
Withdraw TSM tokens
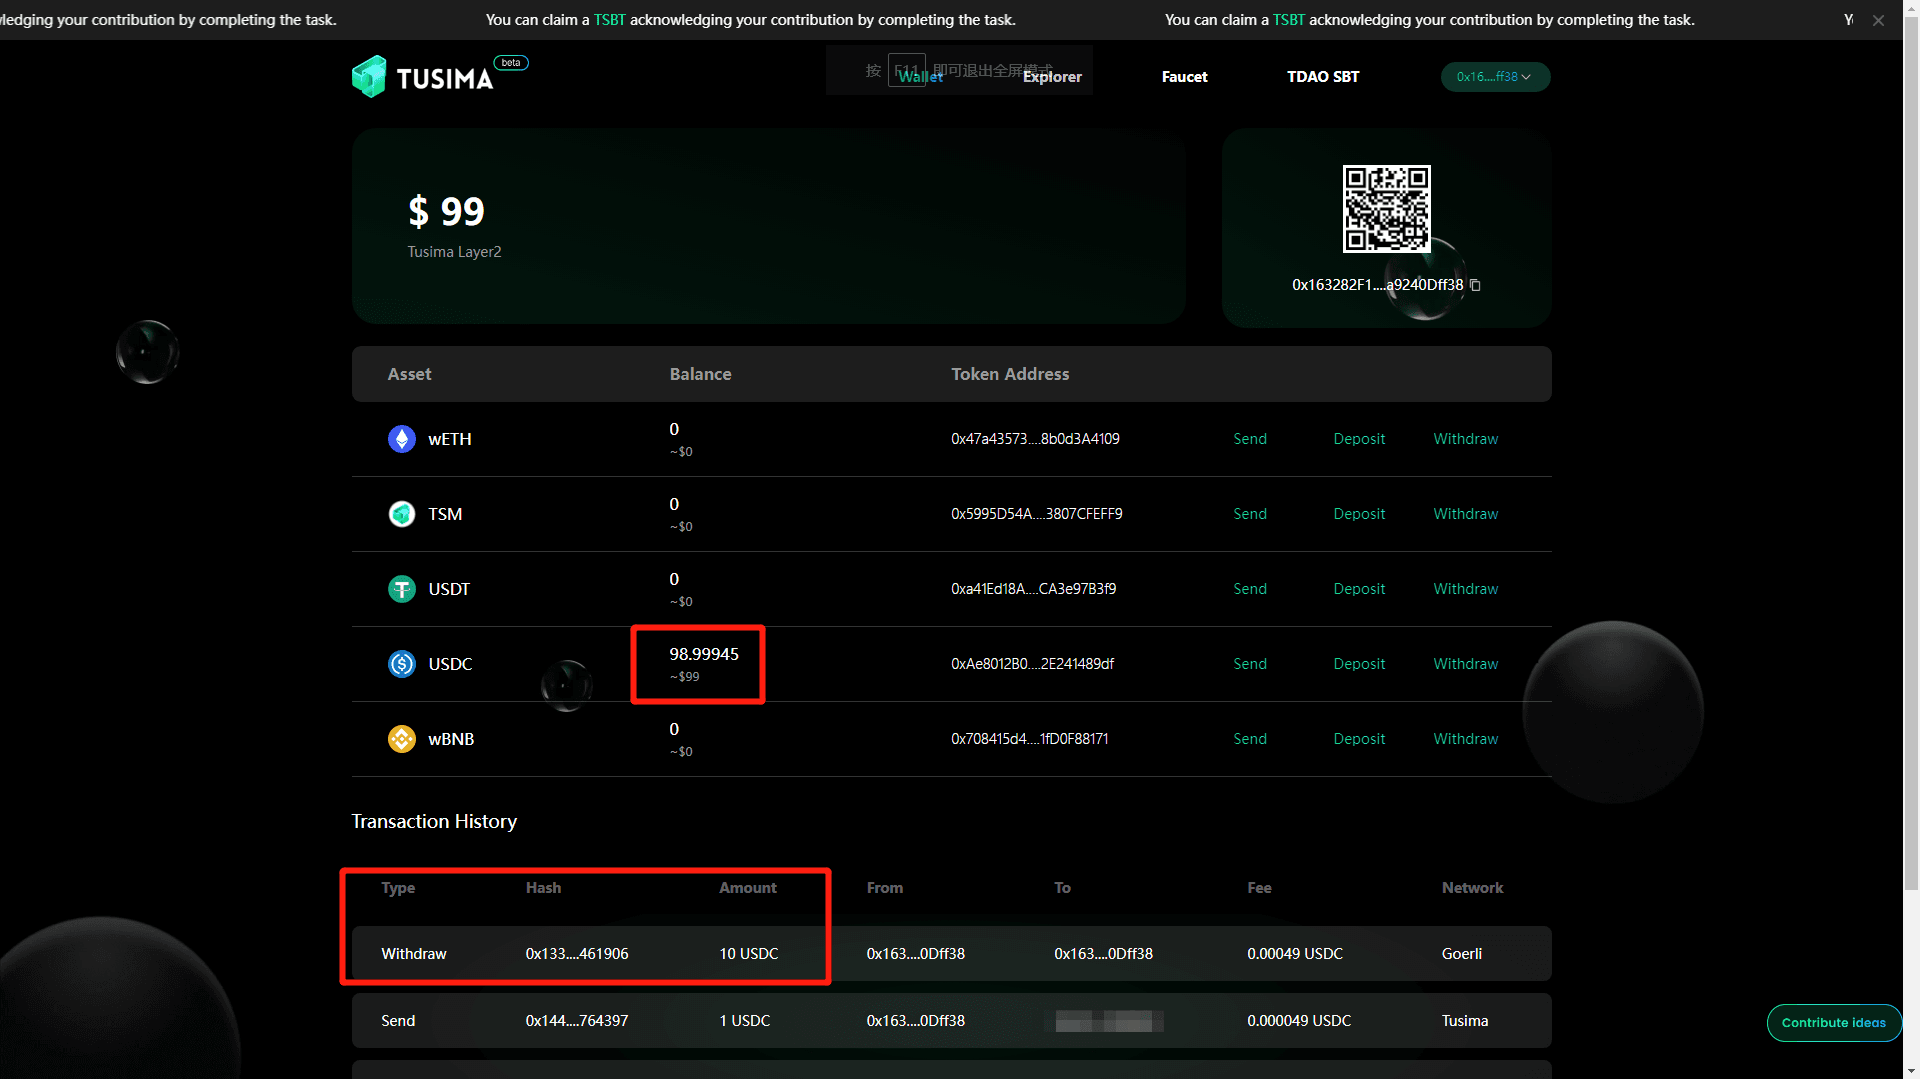pos(1466,514)
